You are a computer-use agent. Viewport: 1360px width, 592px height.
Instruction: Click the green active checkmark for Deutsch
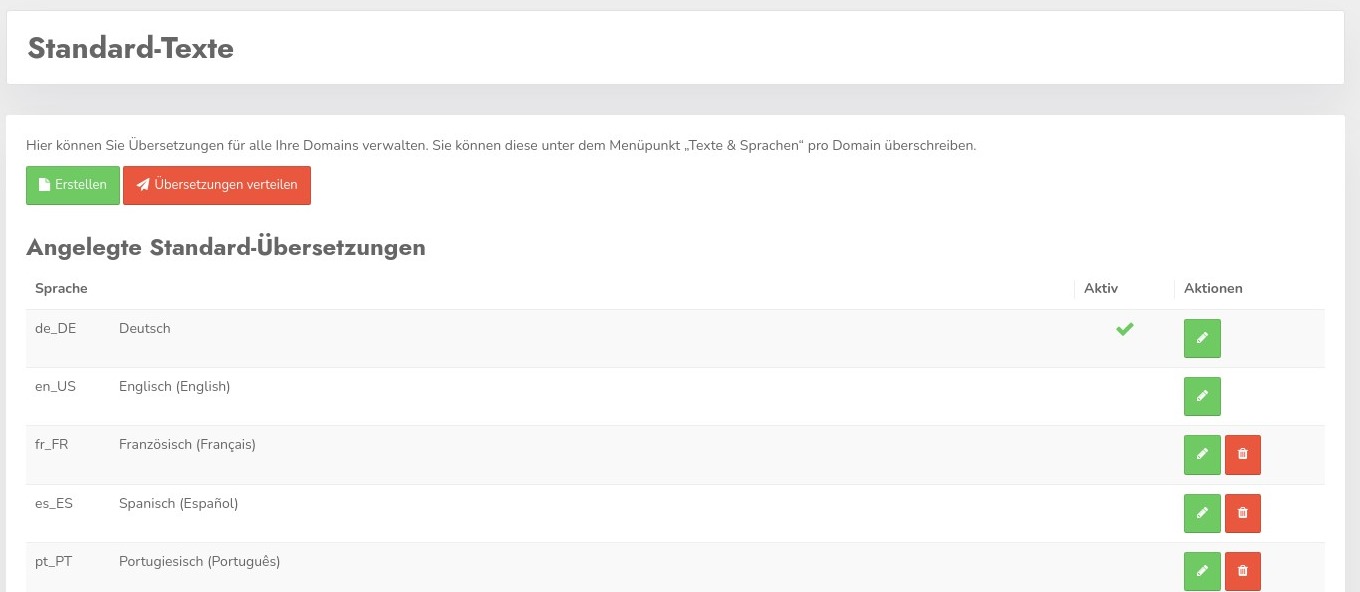[x=1125, y=329]
